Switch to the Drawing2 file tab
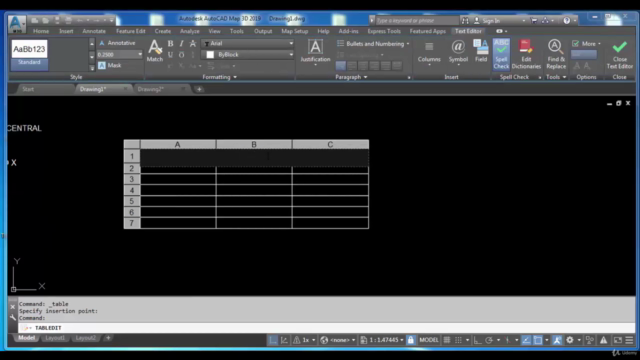Image resolution: width=640 pixels, height=360 pixels. [151, 89]
